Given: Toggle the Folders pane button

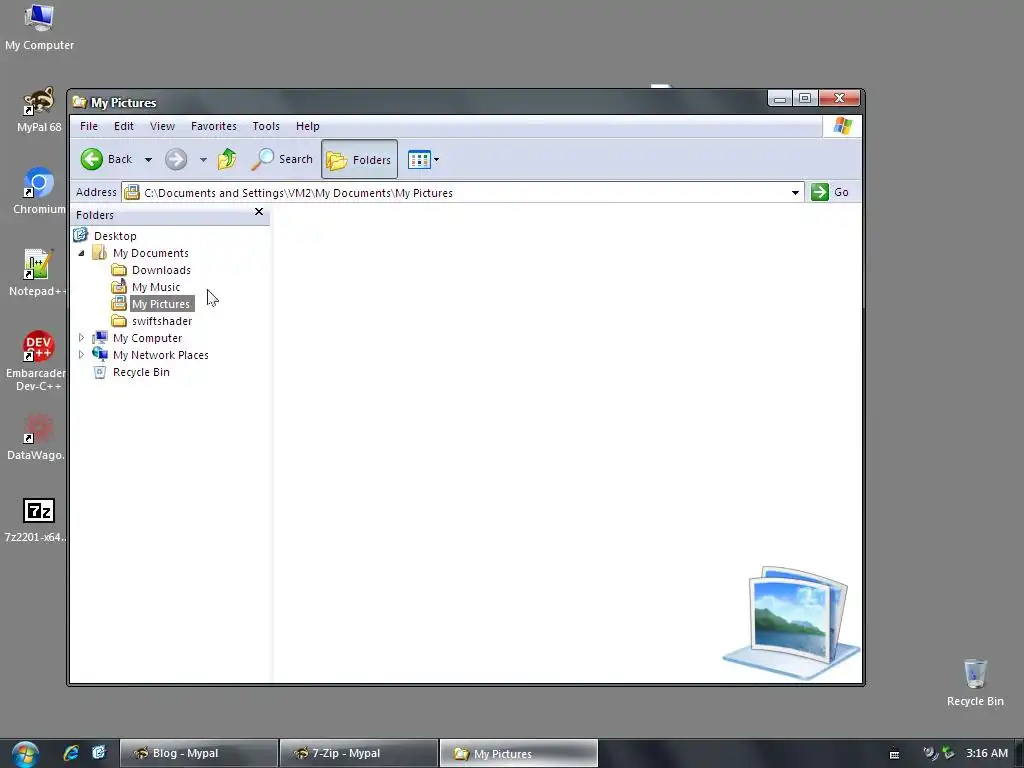Looking at the screenshot, I should [x=359, y=159].
